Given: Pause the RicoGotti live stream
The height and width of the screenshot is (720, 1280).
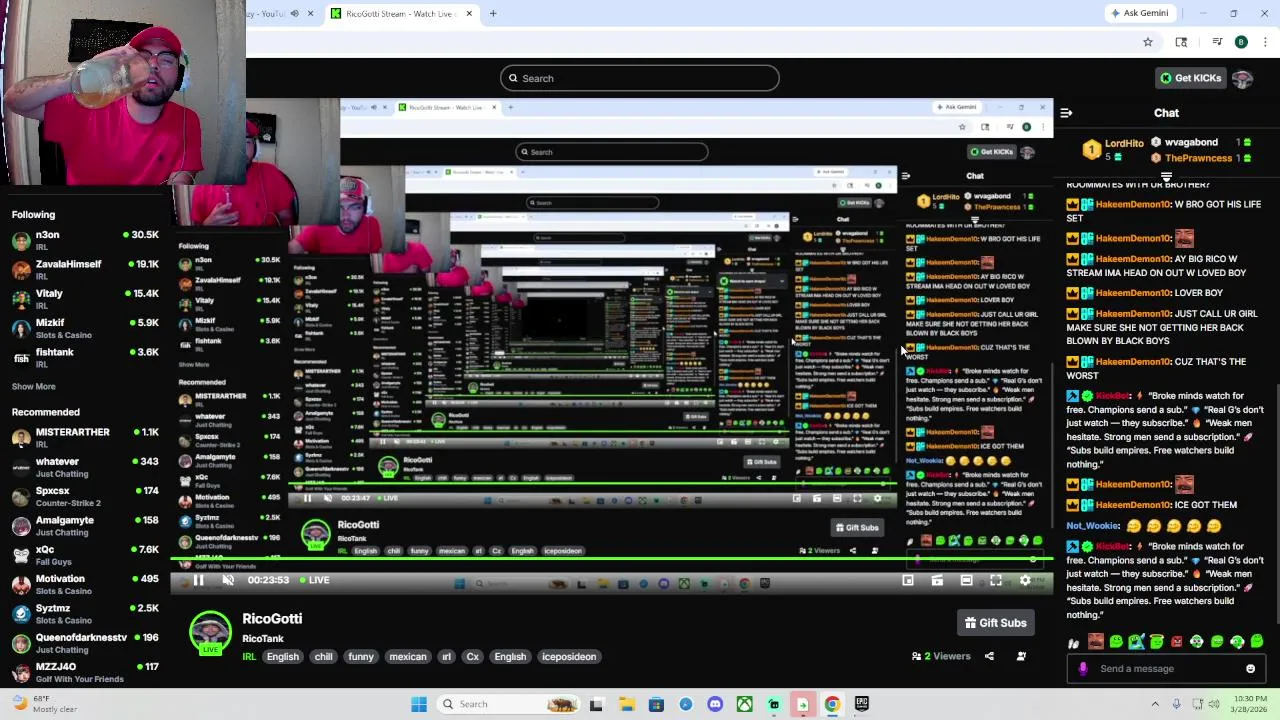Looking at the screenshot, I should point(198,580).
